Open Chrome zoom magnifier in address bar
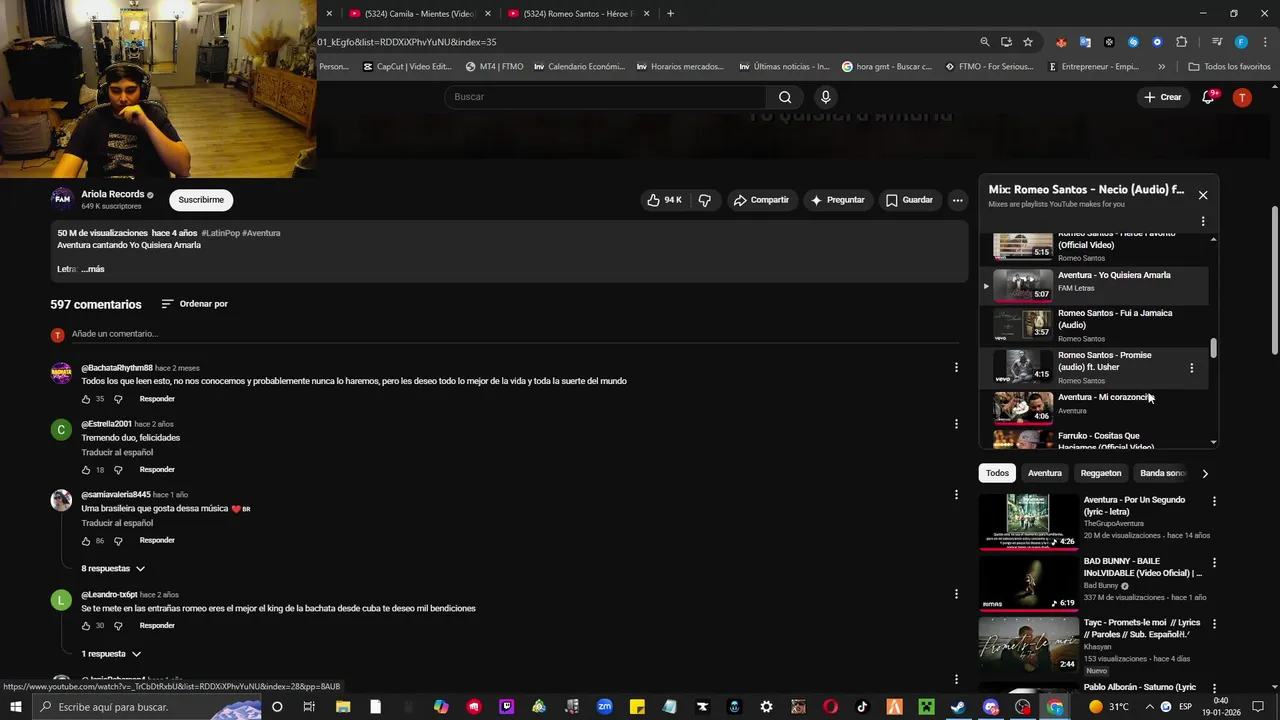1280x720 pixels. [x=985, y=42]
